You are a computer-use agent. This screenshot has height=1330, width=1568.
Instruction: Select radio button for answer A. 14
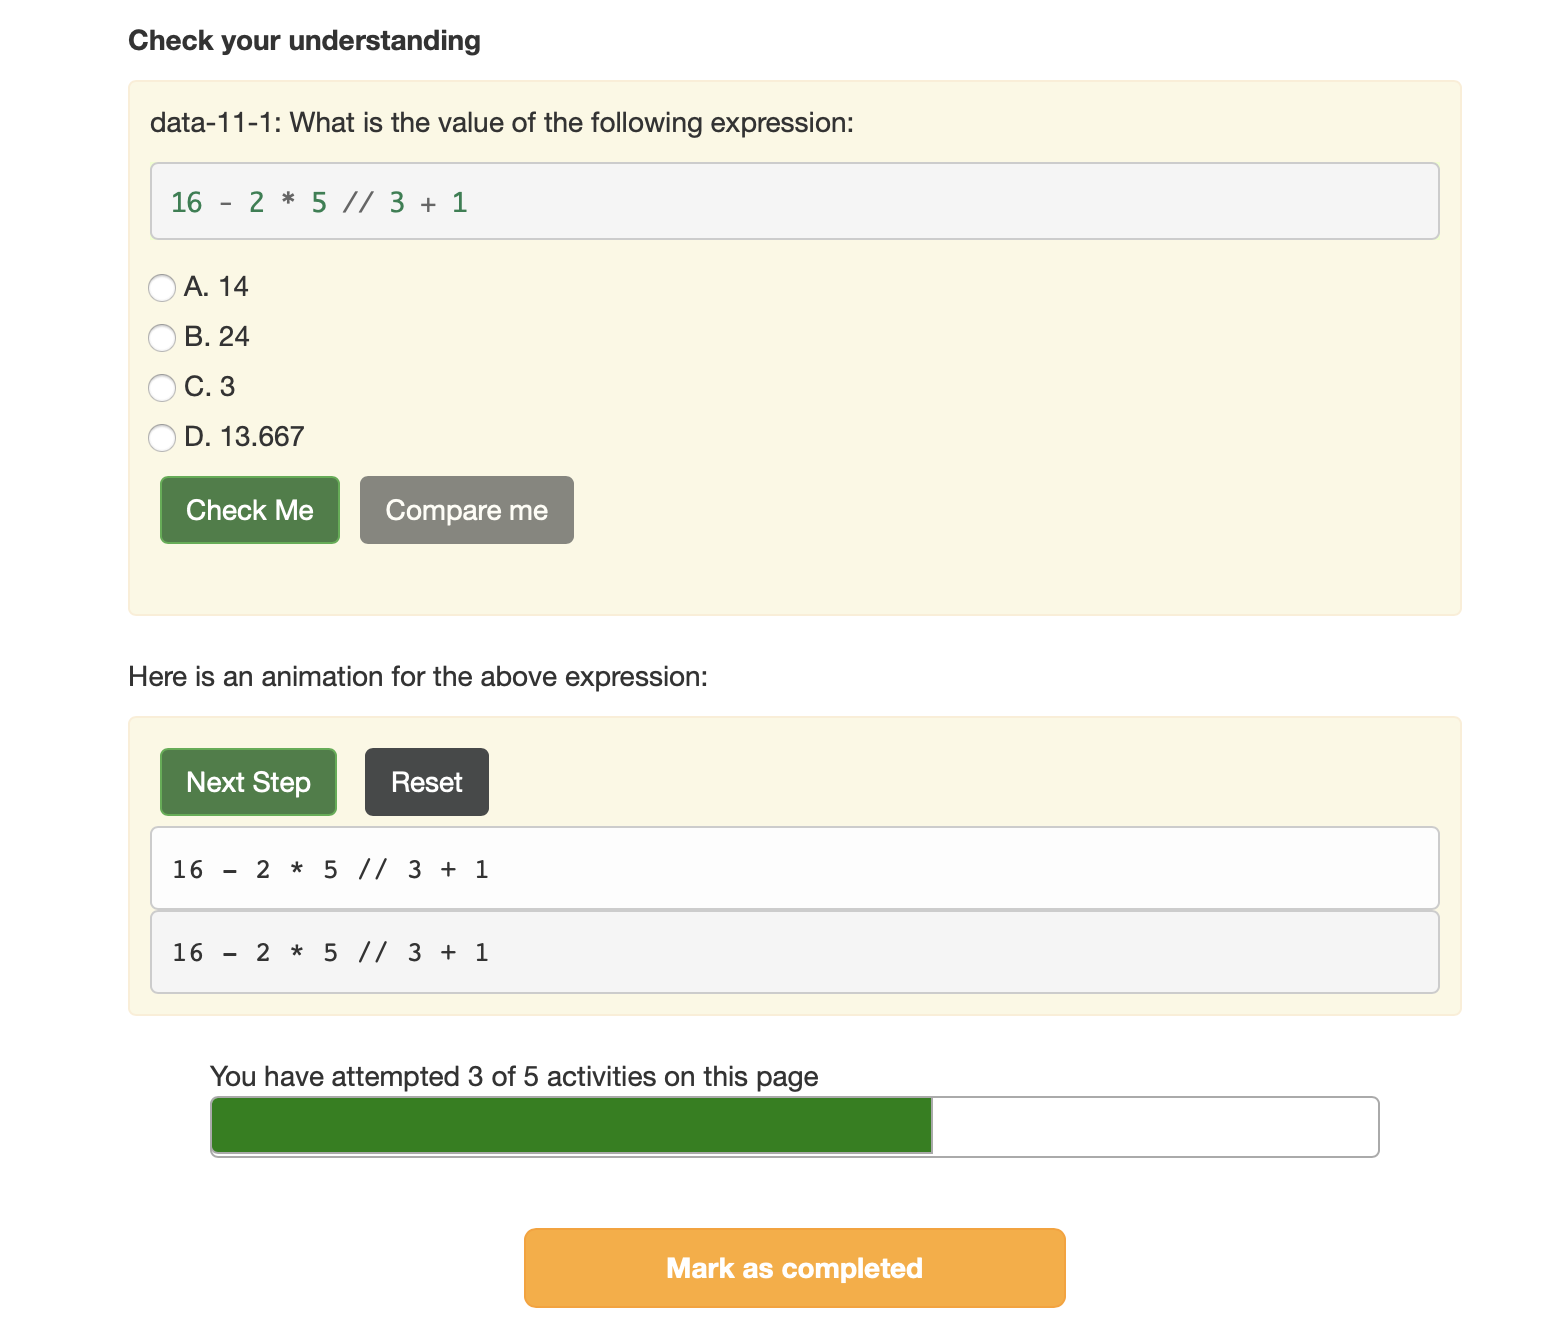[162, 288]
